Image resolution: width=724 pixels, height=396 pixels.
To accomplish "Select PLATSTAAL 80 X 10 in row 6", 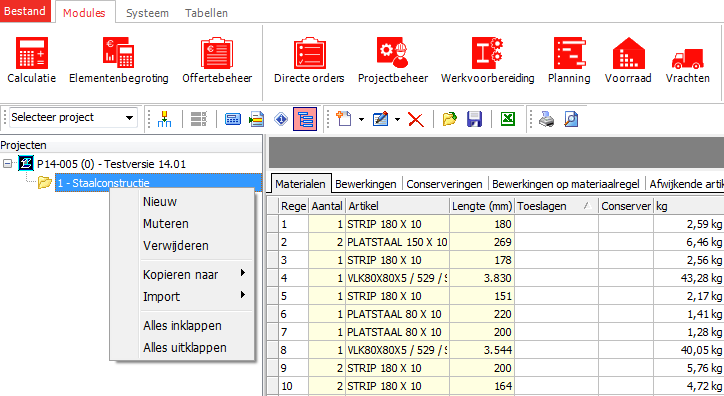I will click(397, 314).
